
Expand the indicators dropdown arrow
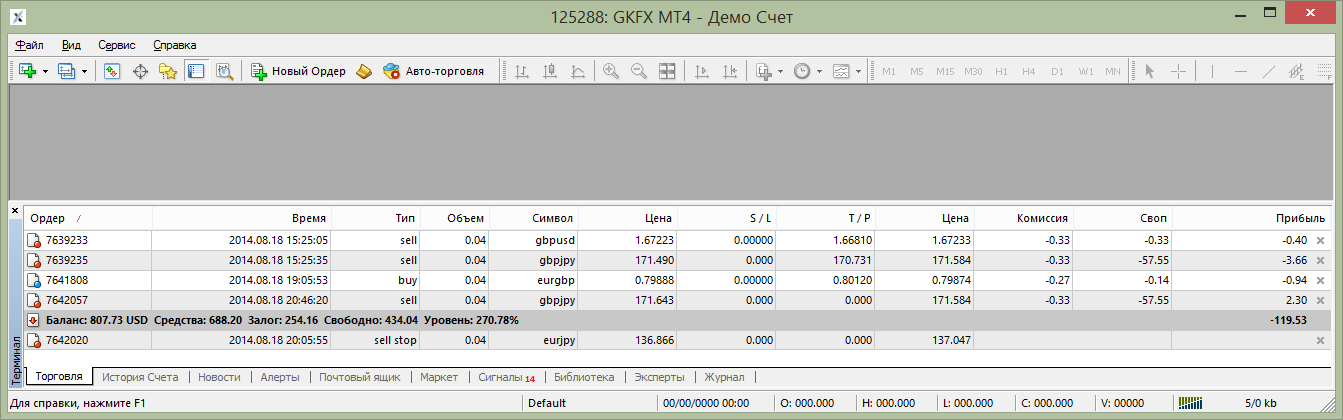[x=781, y=72]
